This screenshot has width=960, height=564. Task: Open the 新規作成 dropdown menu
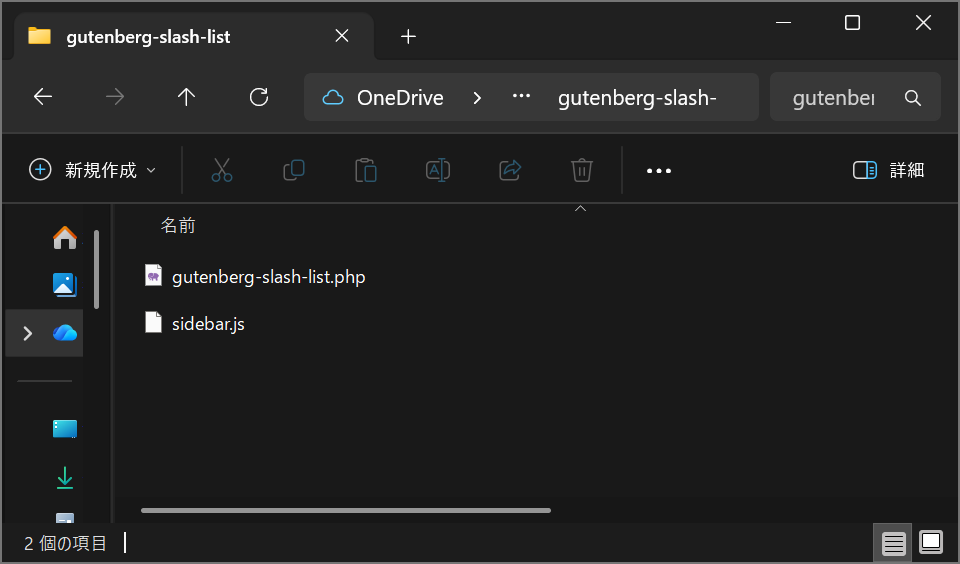[93, 170]
